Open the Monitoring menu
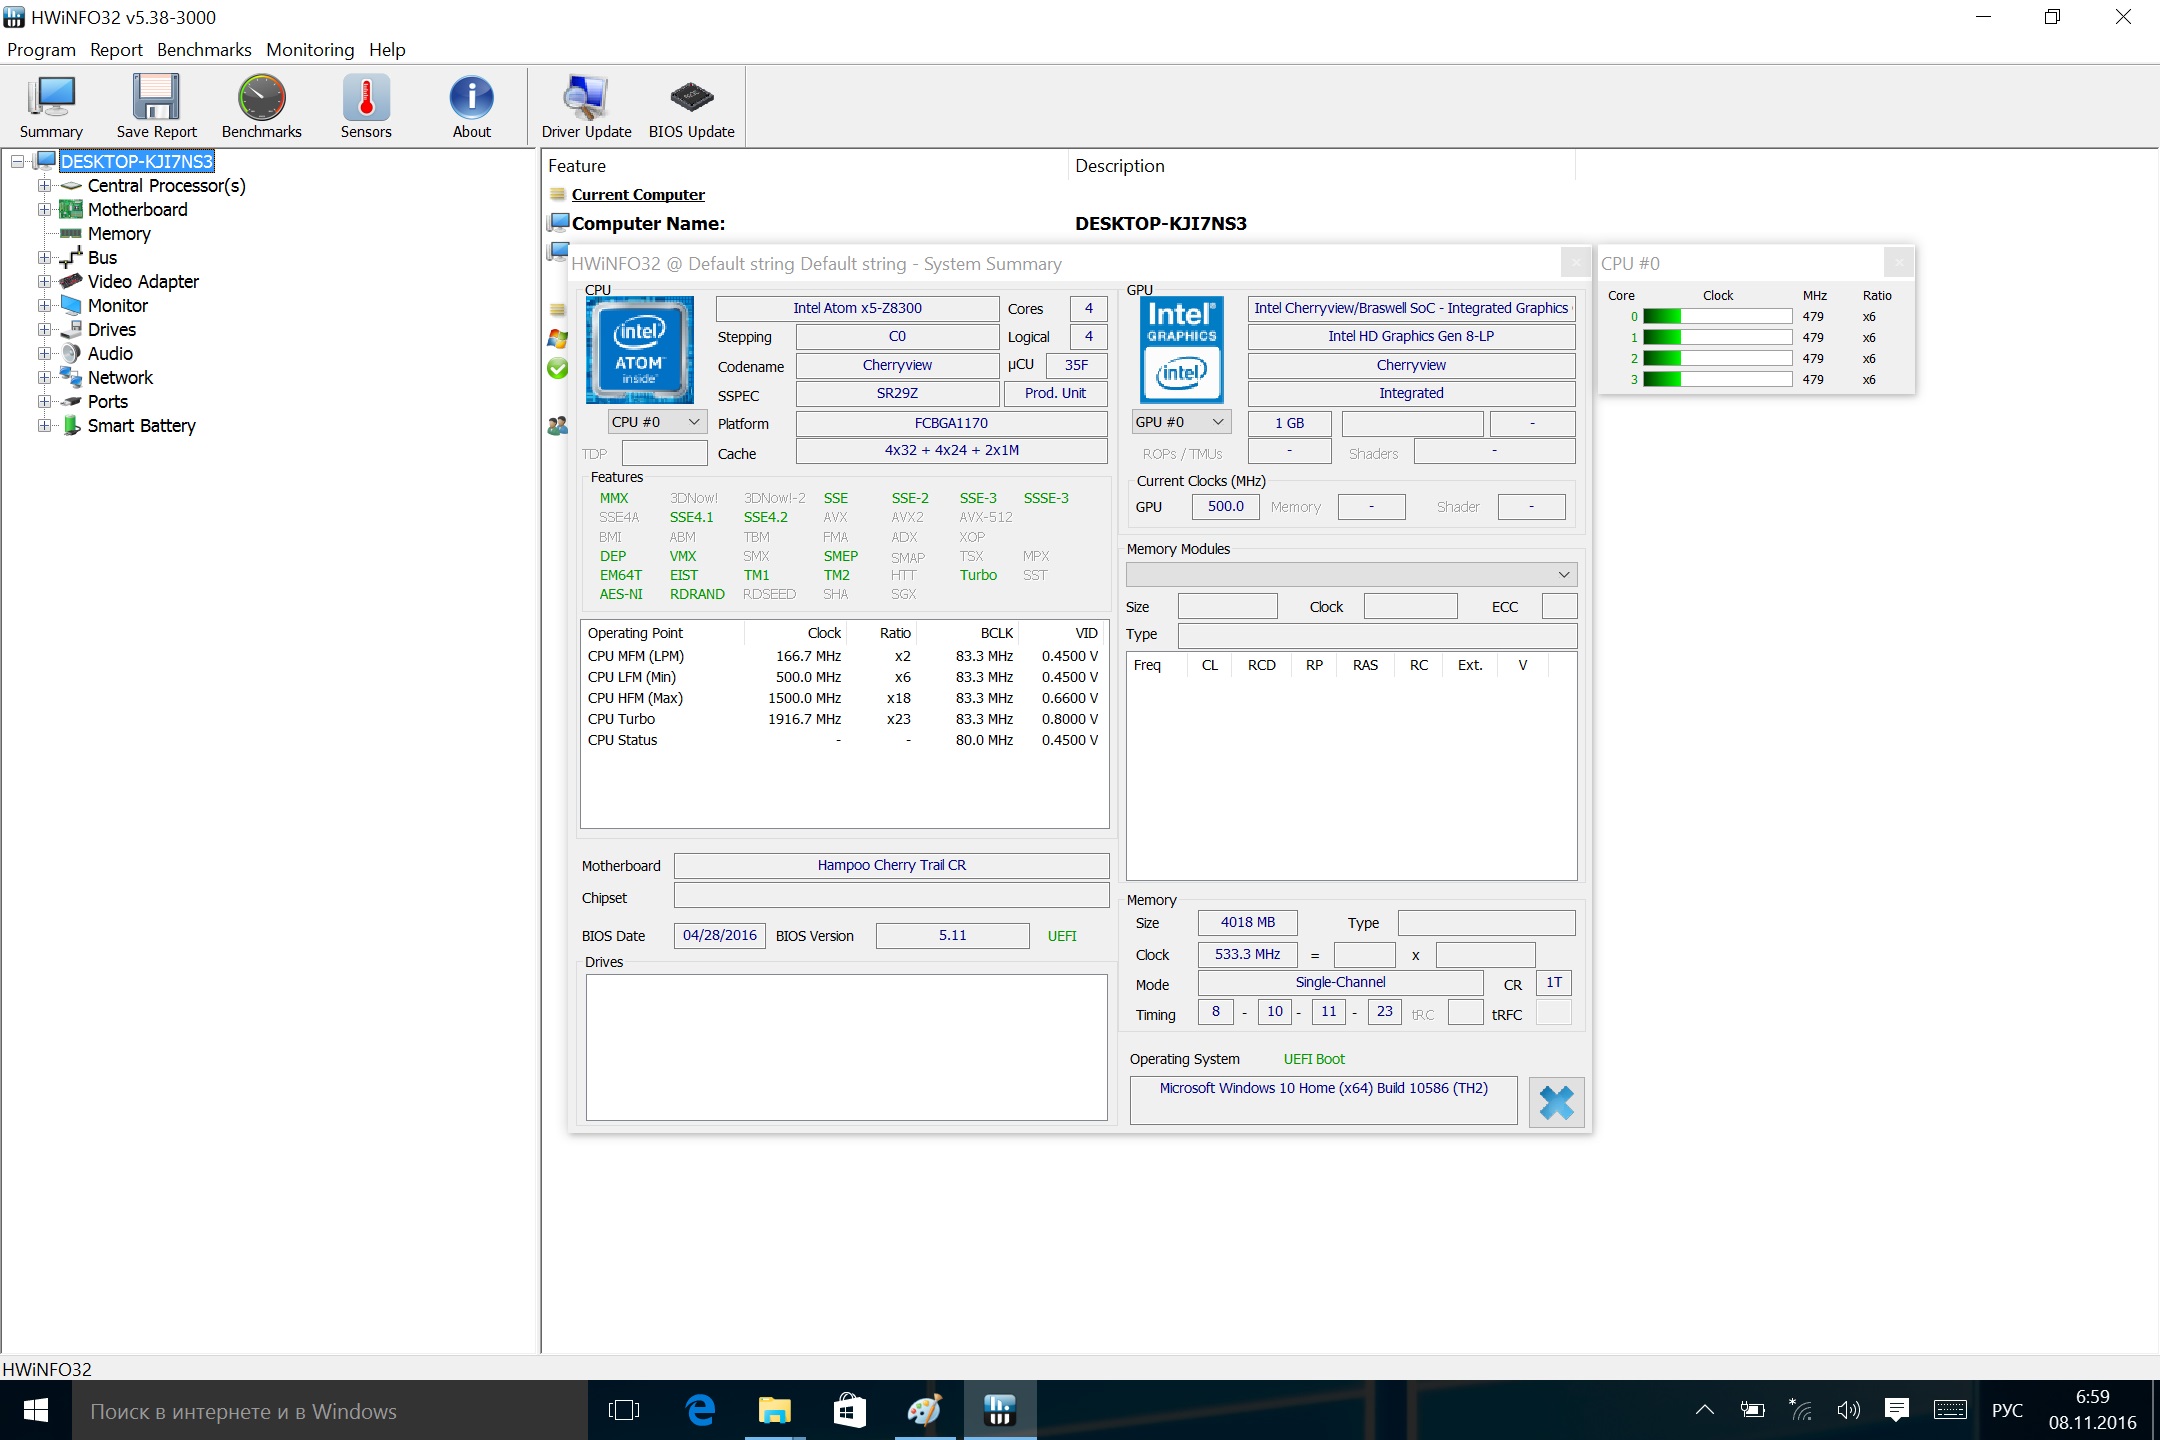Viewport: 2160px width, 1440px height. tap(310, 49)
